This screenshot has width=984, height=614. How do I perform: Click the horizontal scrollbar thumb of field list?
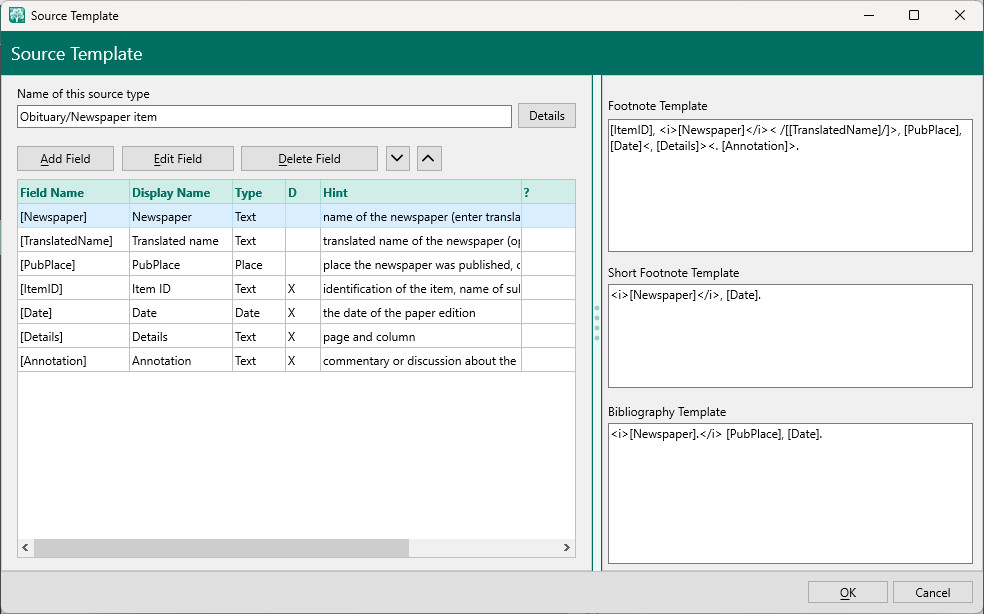(221, 548)
